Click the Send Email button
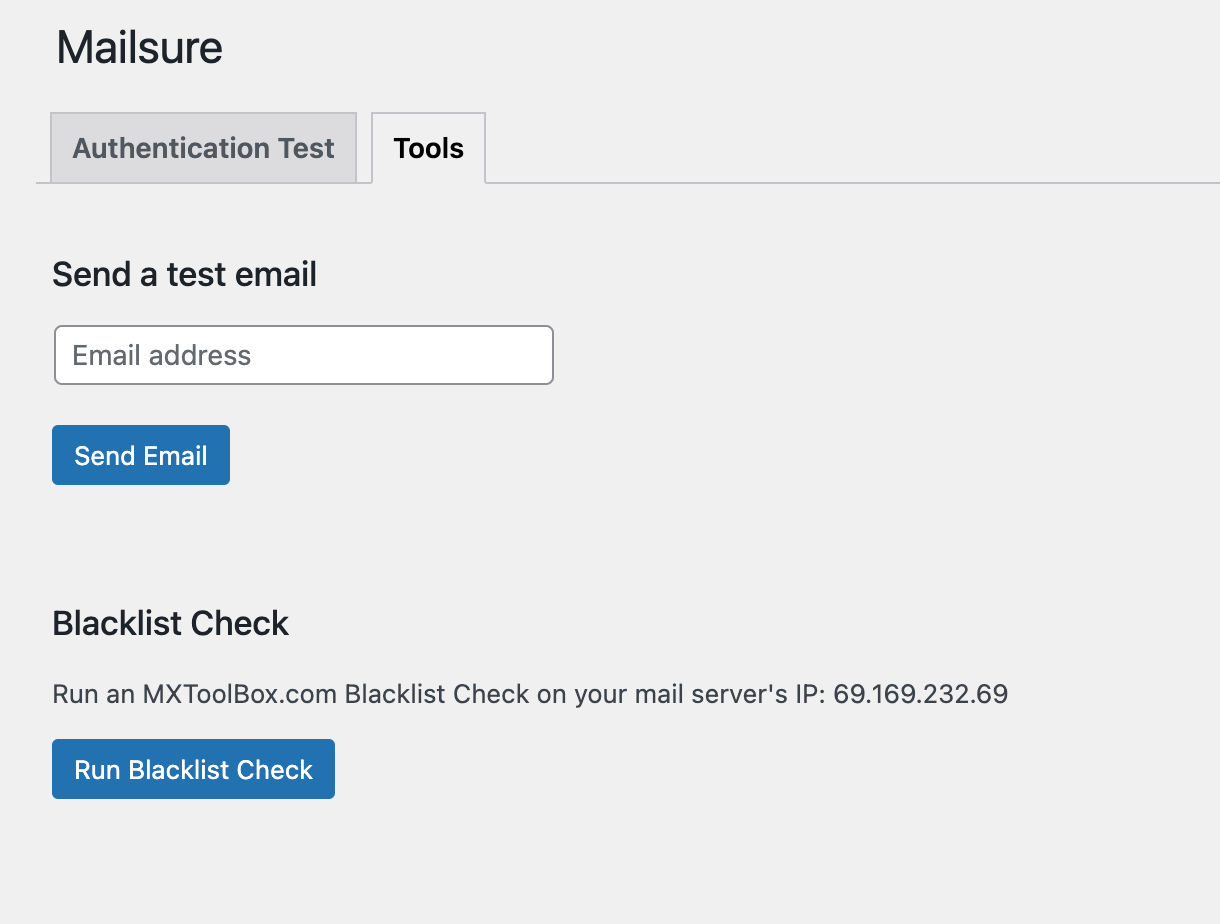The image size is (1220, 924). [x=141, y=455]
